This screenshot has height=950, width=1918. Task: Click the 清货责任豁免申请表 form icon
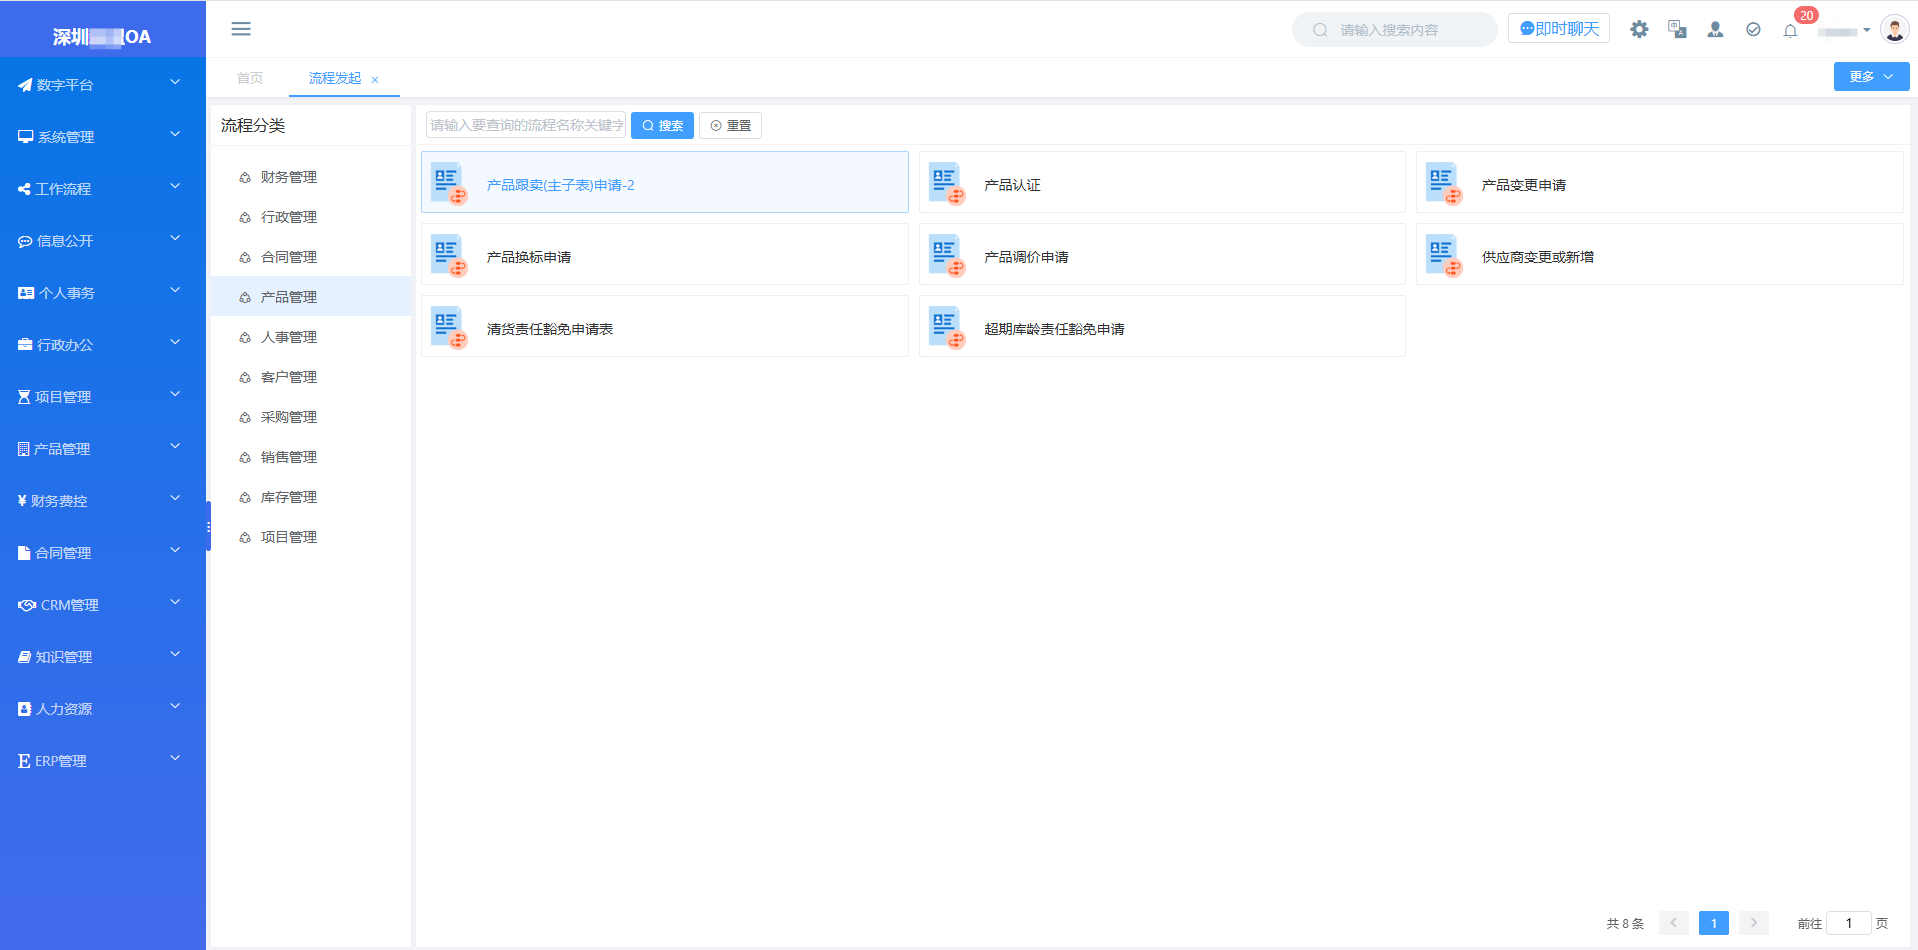tap(449, 327)
